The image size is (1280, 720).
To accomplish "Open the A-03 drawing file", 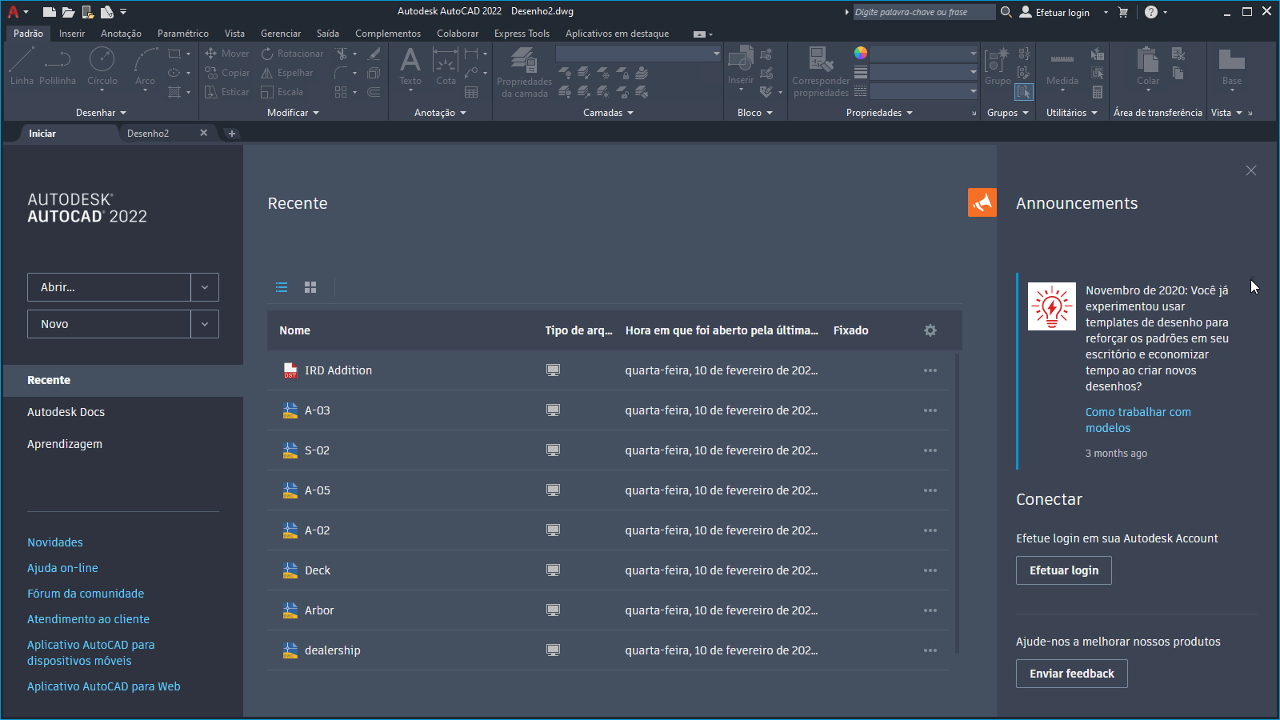I will click(317, 410).
